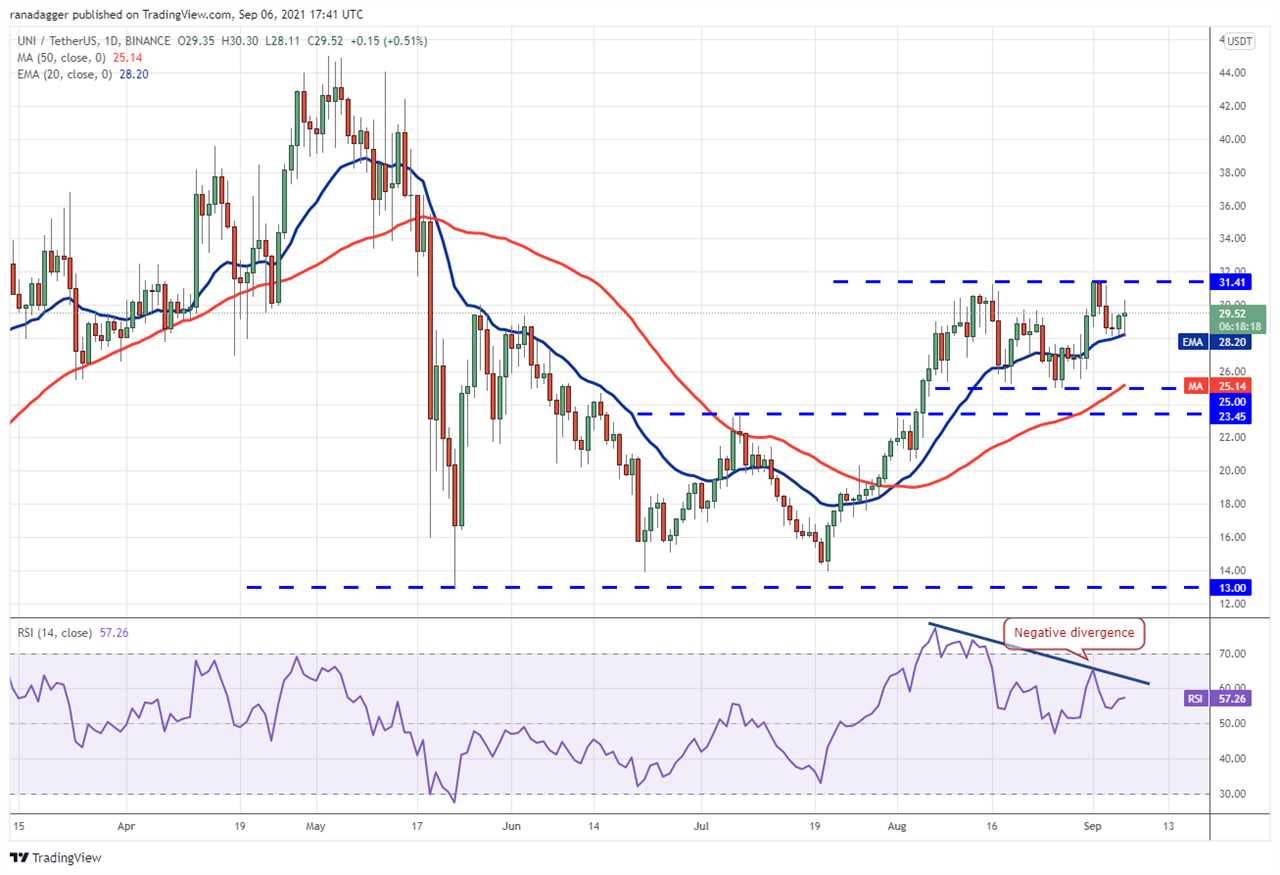Select the dashed 13.00 support line
The height and width of the screenshot is (875, 1280).
727,587
